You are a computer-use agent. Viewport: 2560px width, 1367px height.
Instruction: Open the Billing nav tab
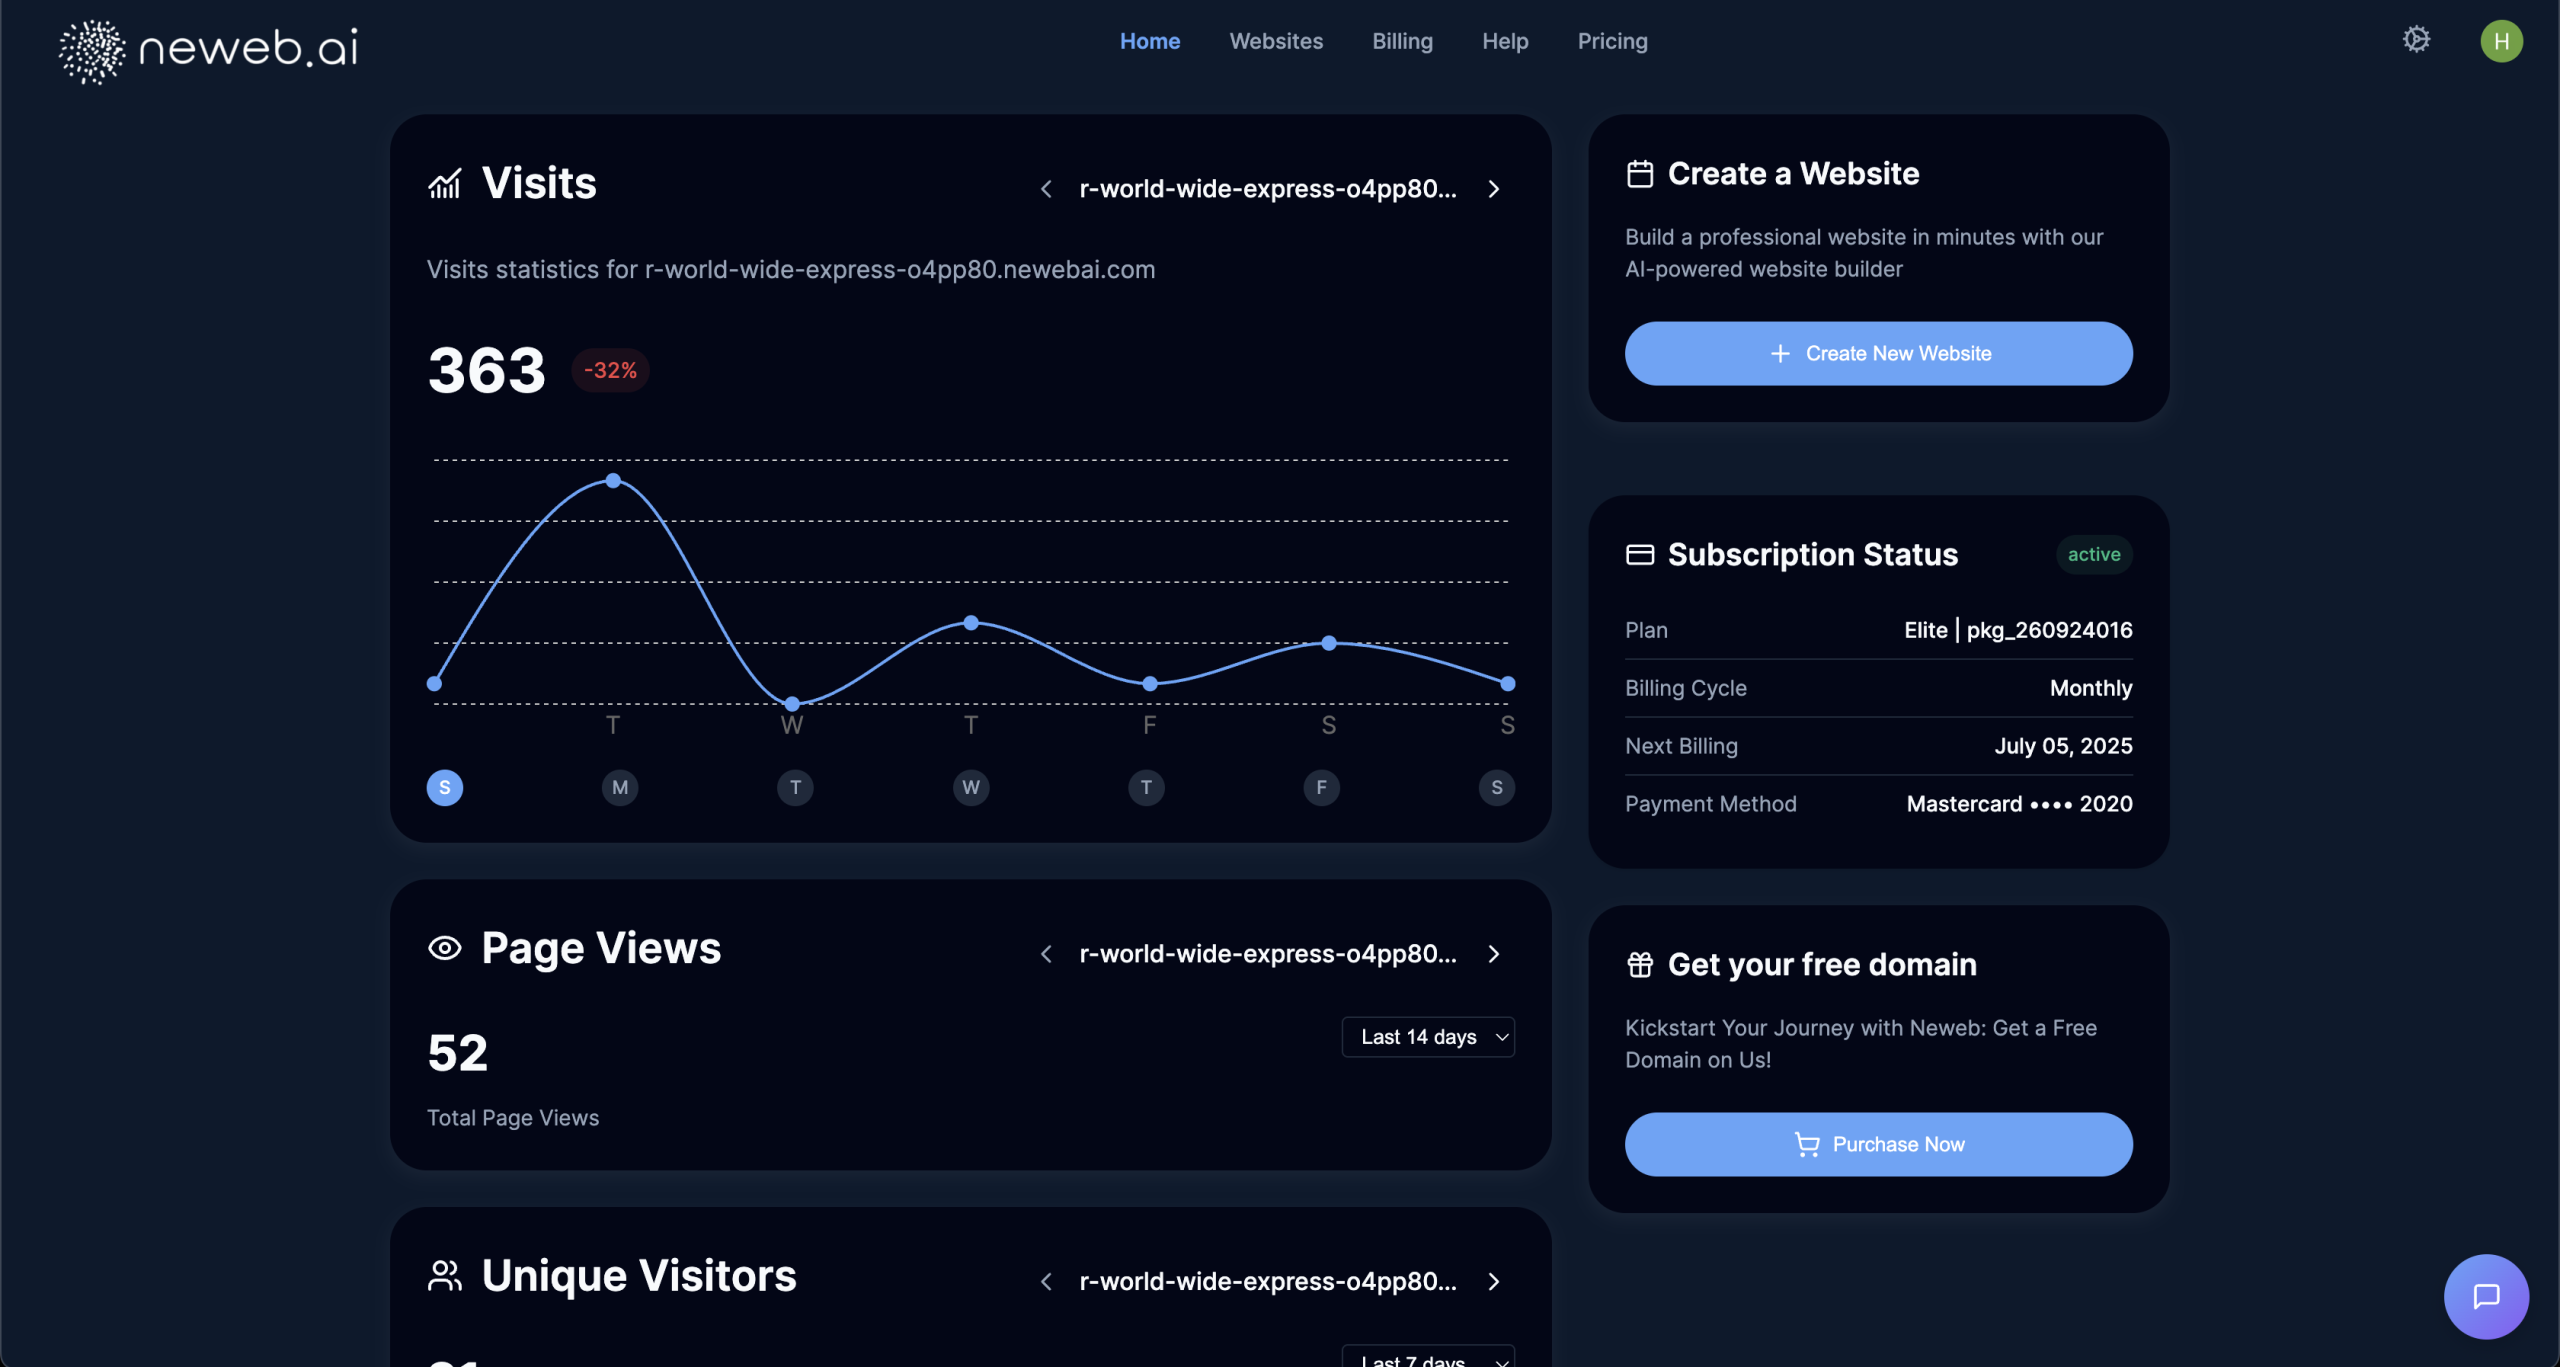click(1402, 41)
